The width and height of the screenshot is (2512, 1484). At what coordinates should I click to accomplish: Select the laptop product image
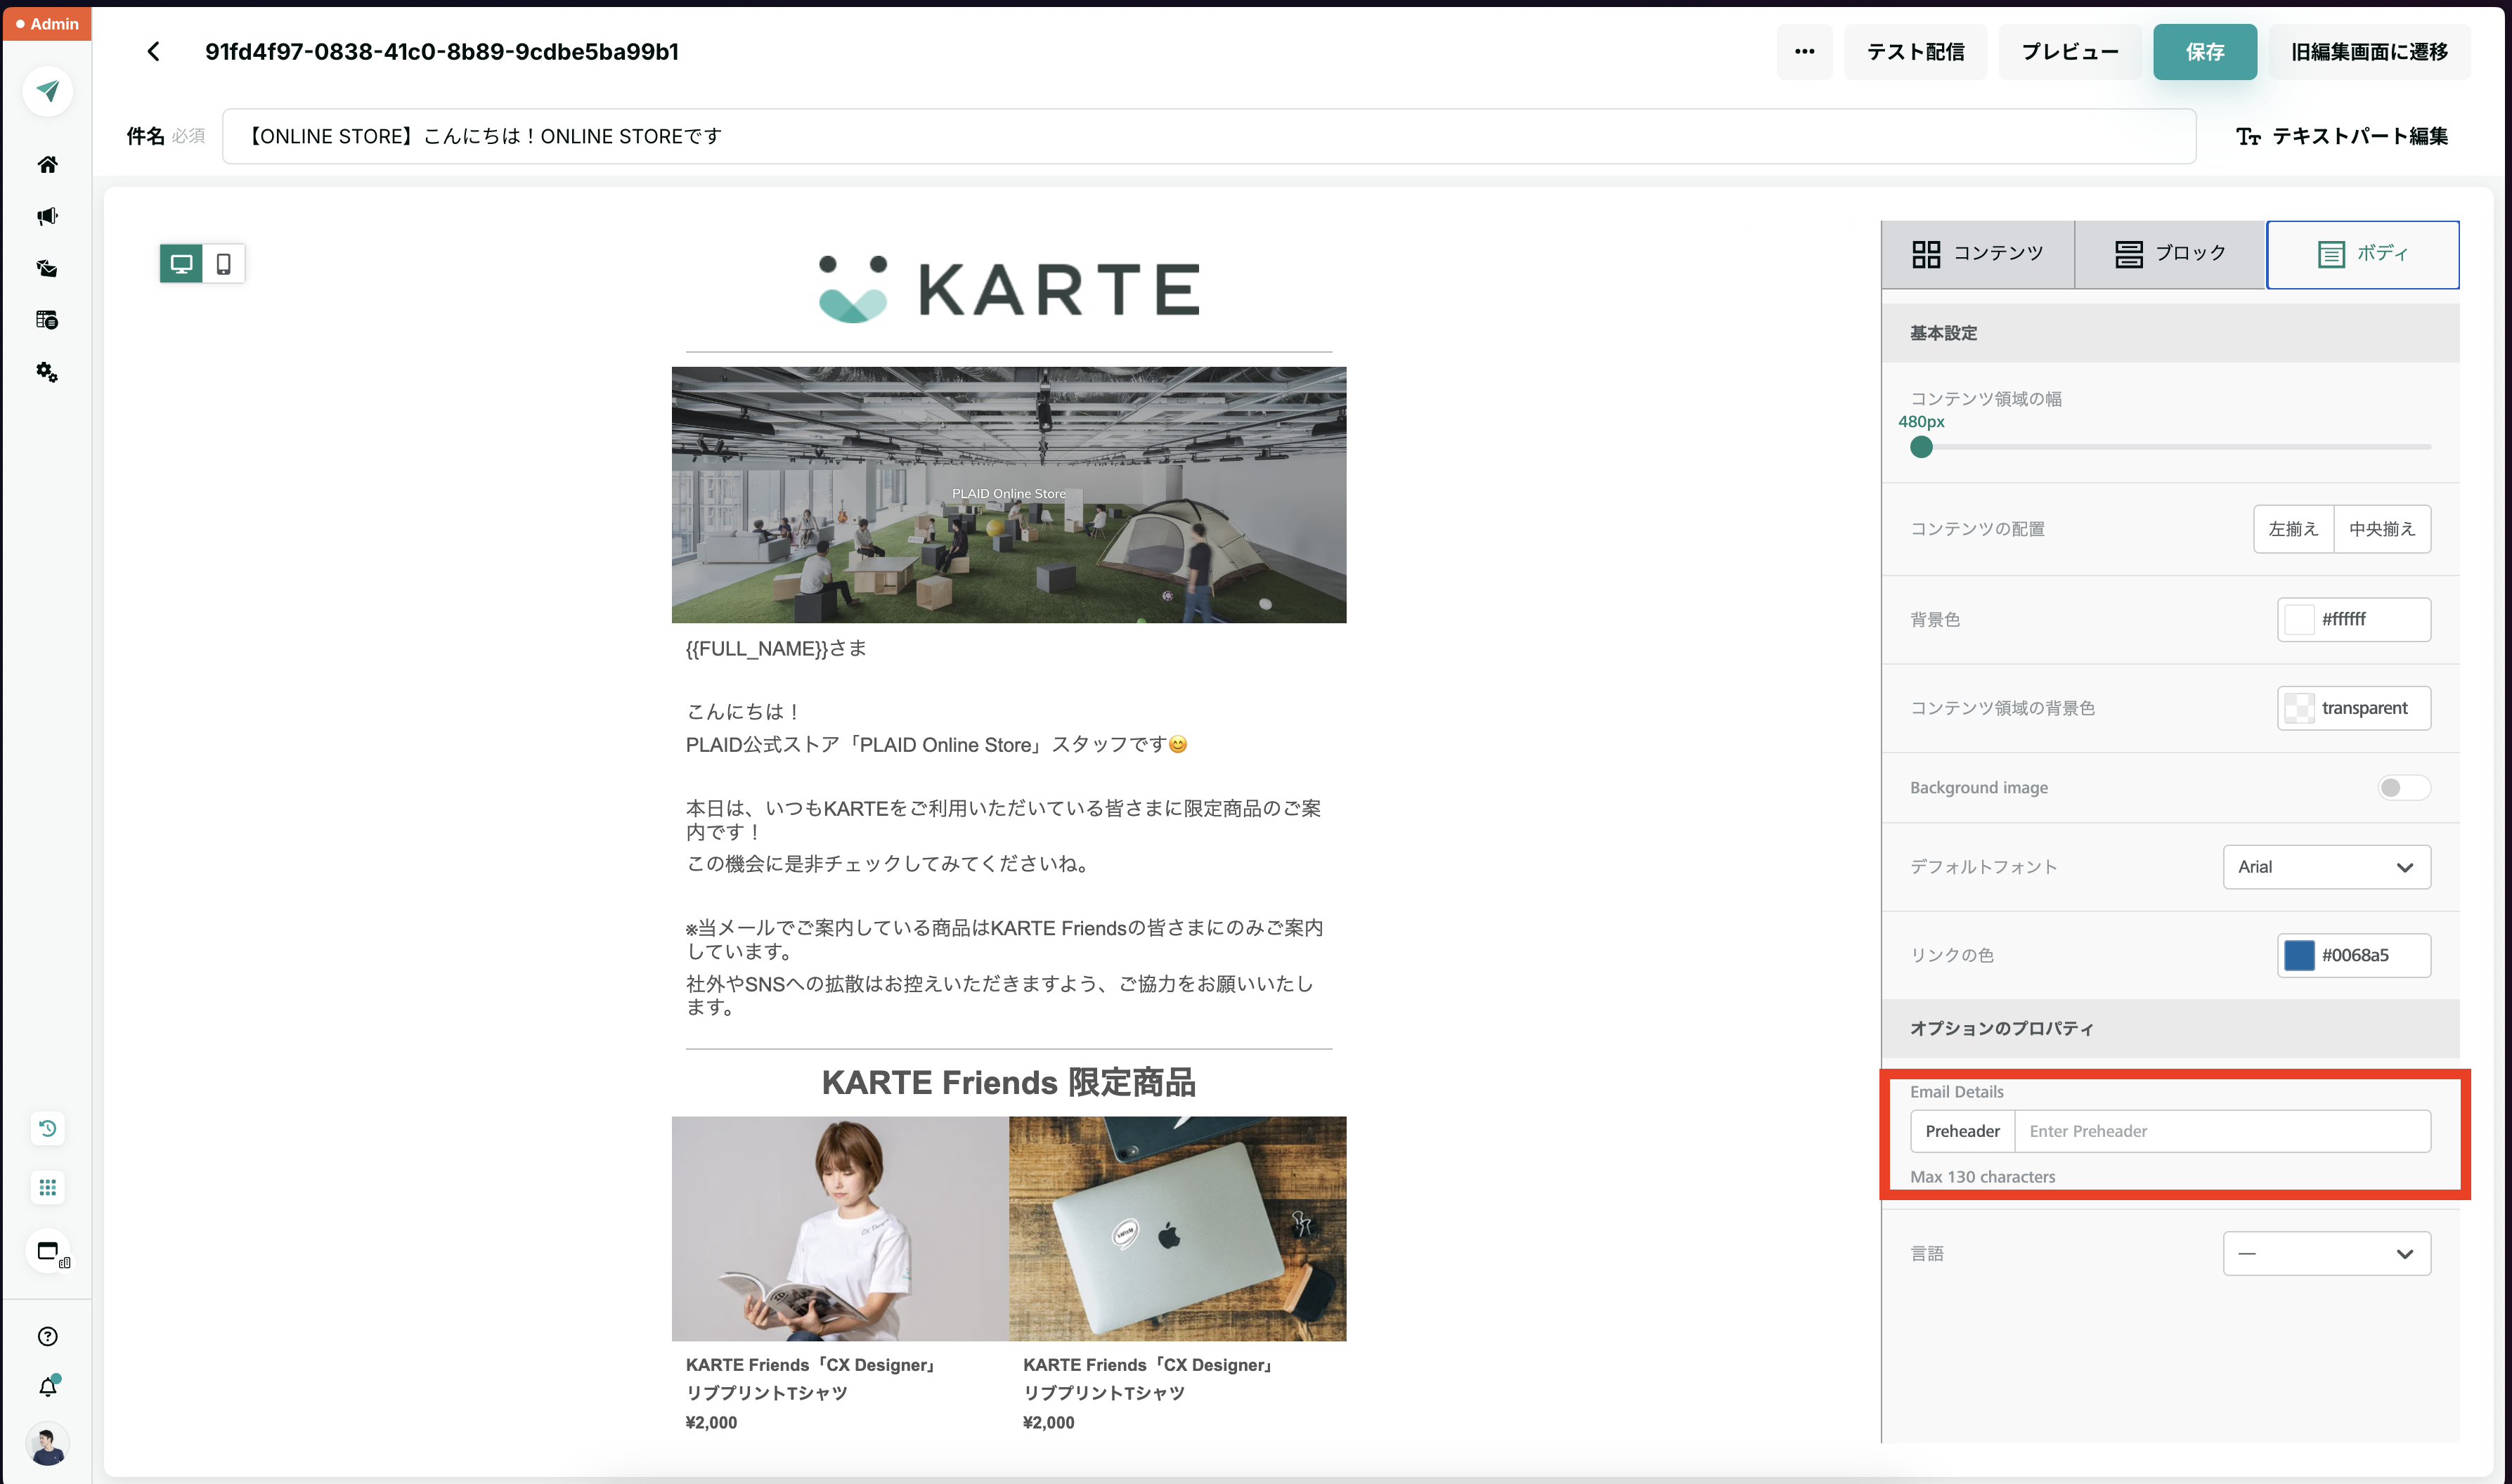[x=1177, y=1229]
